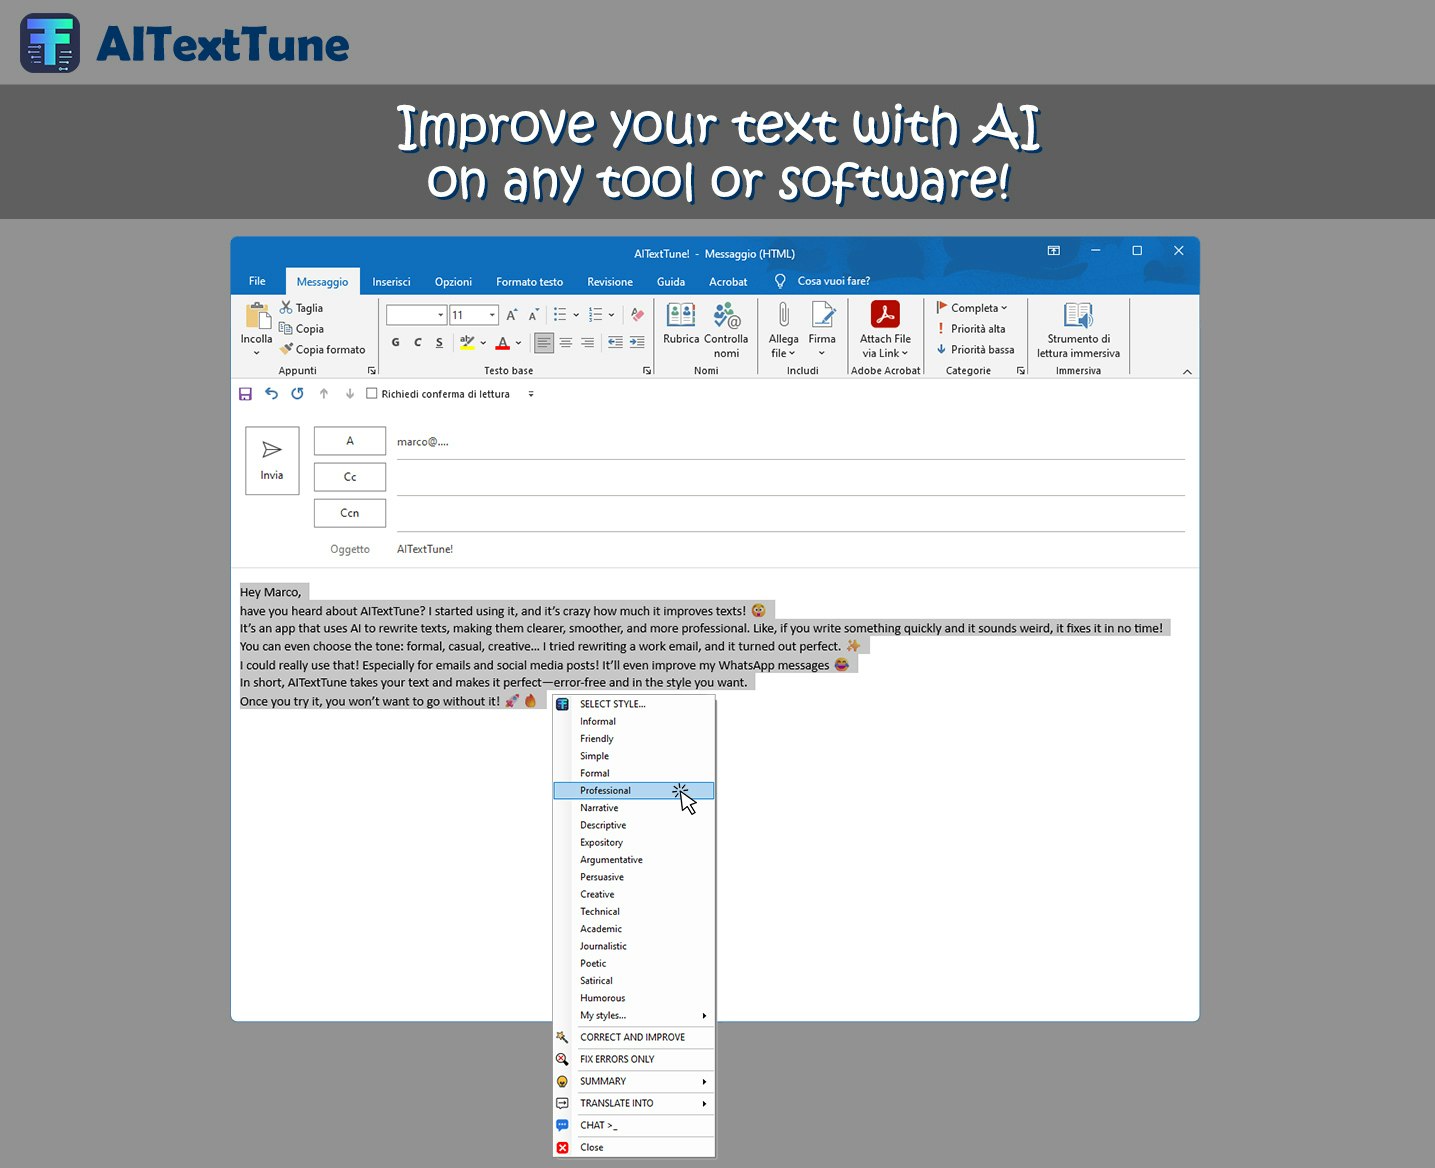1435x1168 pixels.
Task: Align text to the right
Action: coord(588,343)
